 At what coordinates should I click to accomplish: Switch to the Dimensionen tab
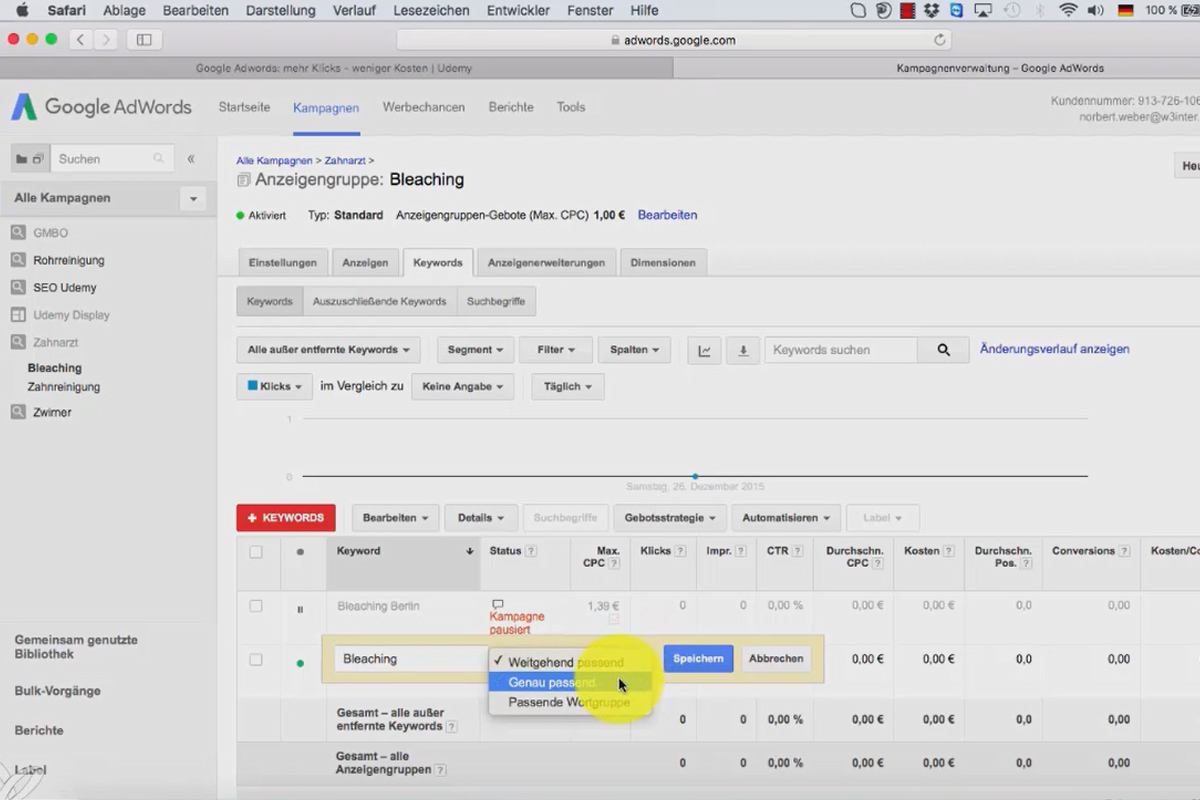tap(663, 263)
